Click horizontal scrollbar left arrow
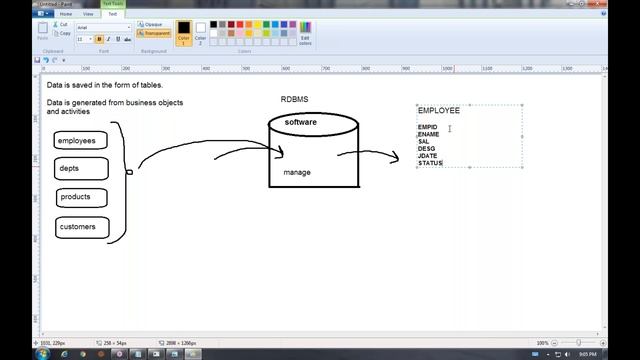Viewport: 640px width, 360px height. click(x=43, y=334)
